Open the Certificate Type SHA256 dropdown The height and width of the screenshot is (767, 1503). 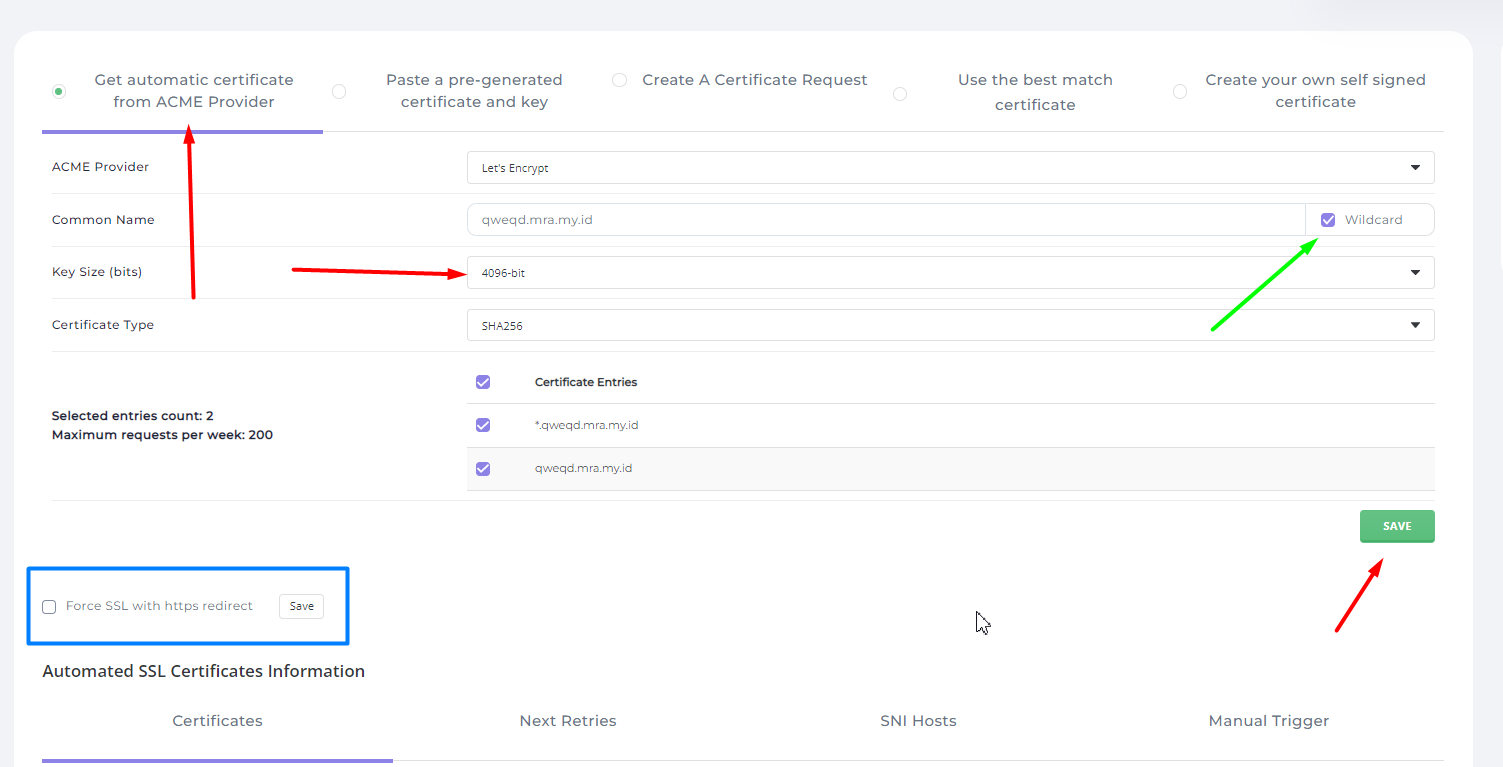pyautogui.click(x=950, y=325)
